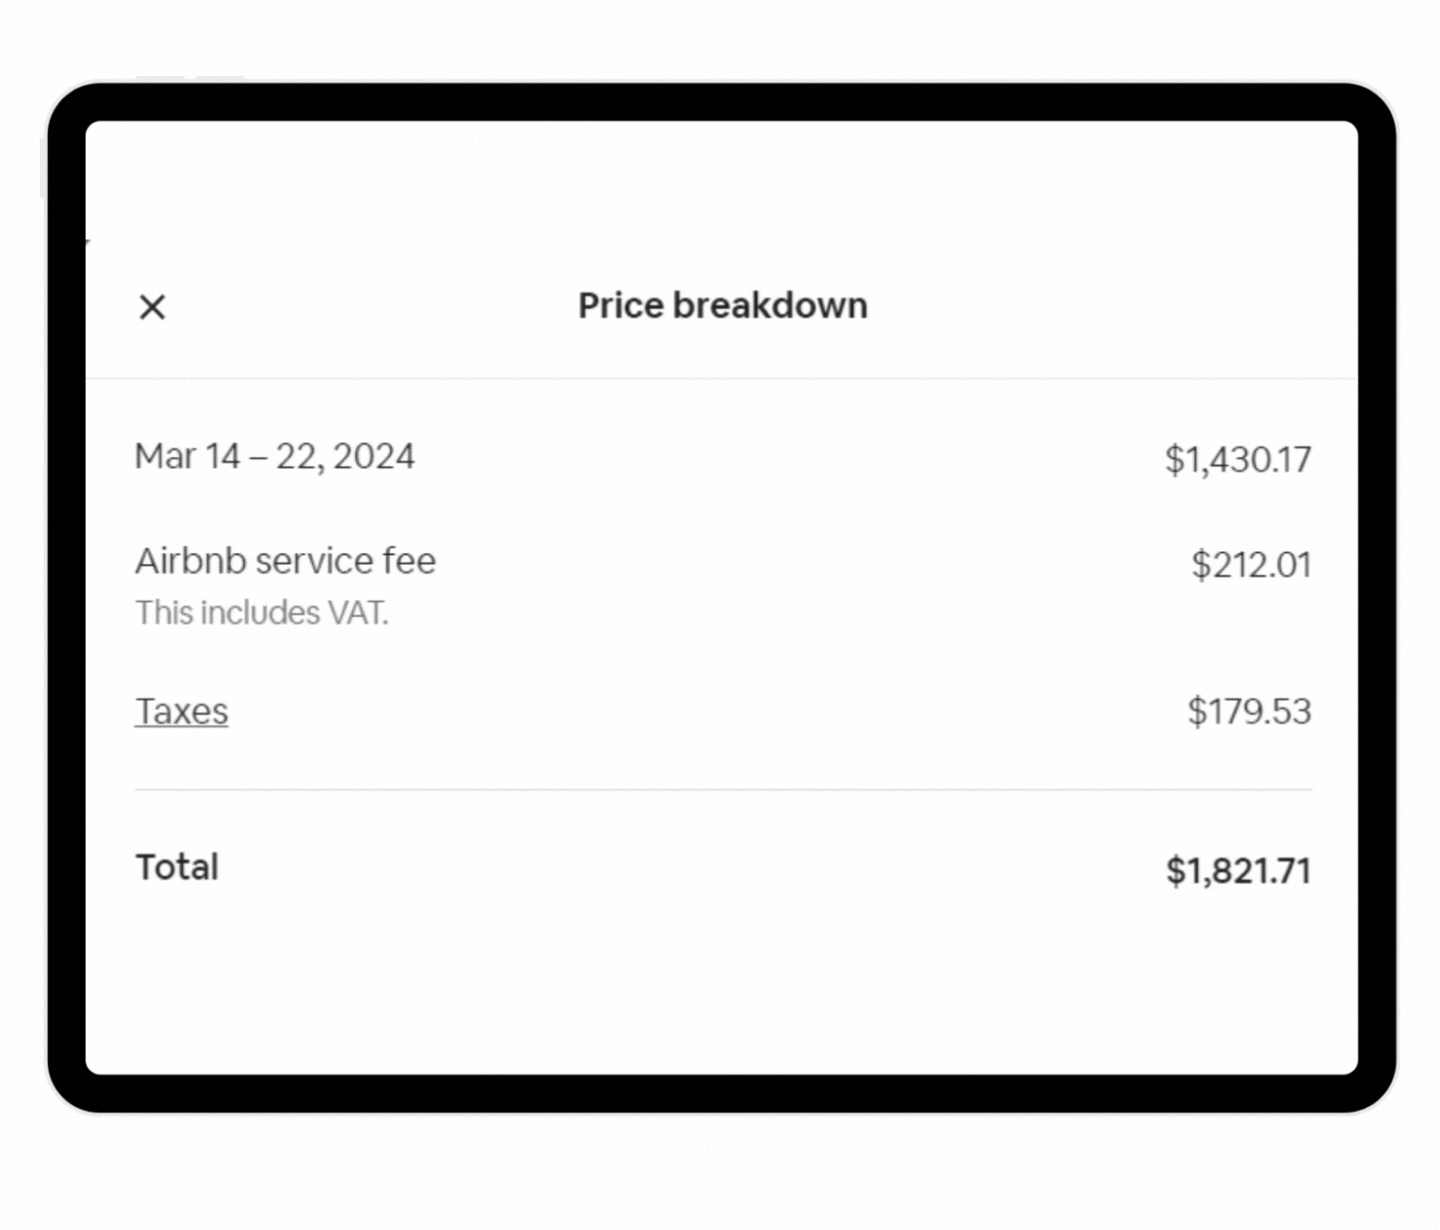This screenshot has height=1230, width=1440.
Task: Click blank area above the dialog heading
Action: point(722,200)
